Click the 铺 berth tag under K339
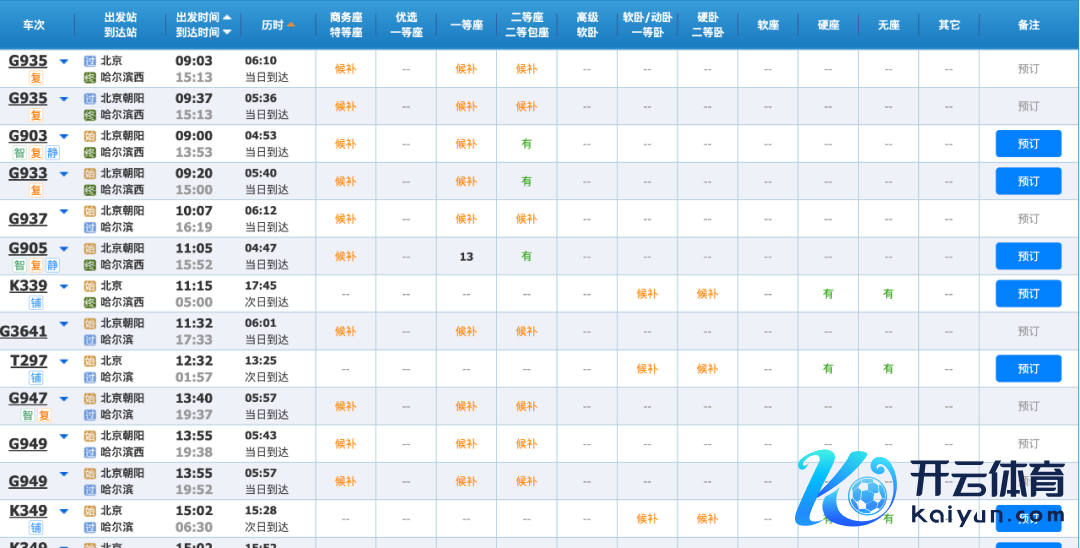The height and width of the screenshot is (548, 1080). pos(36,303)
